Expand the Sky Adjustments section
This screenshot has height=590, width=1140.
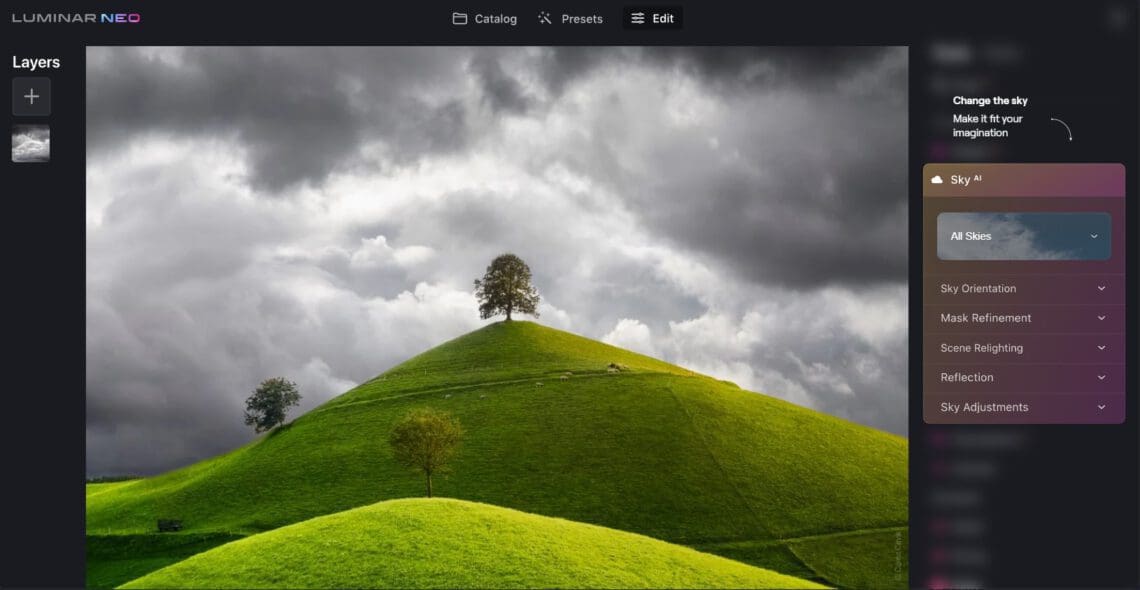click(x=1024, y=408)
